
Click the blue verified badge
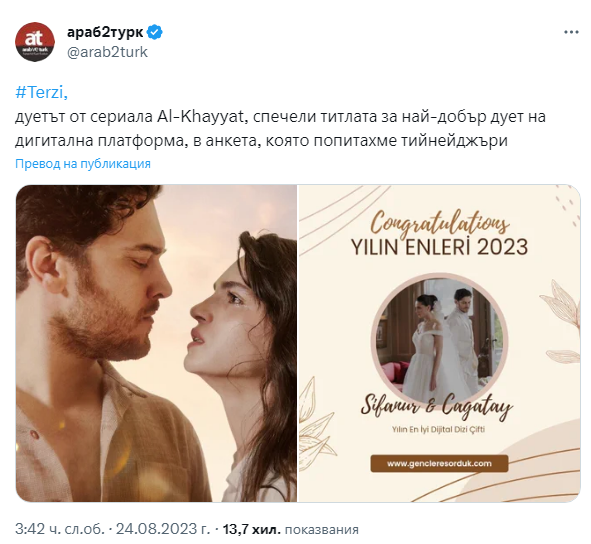coord(154,32)
